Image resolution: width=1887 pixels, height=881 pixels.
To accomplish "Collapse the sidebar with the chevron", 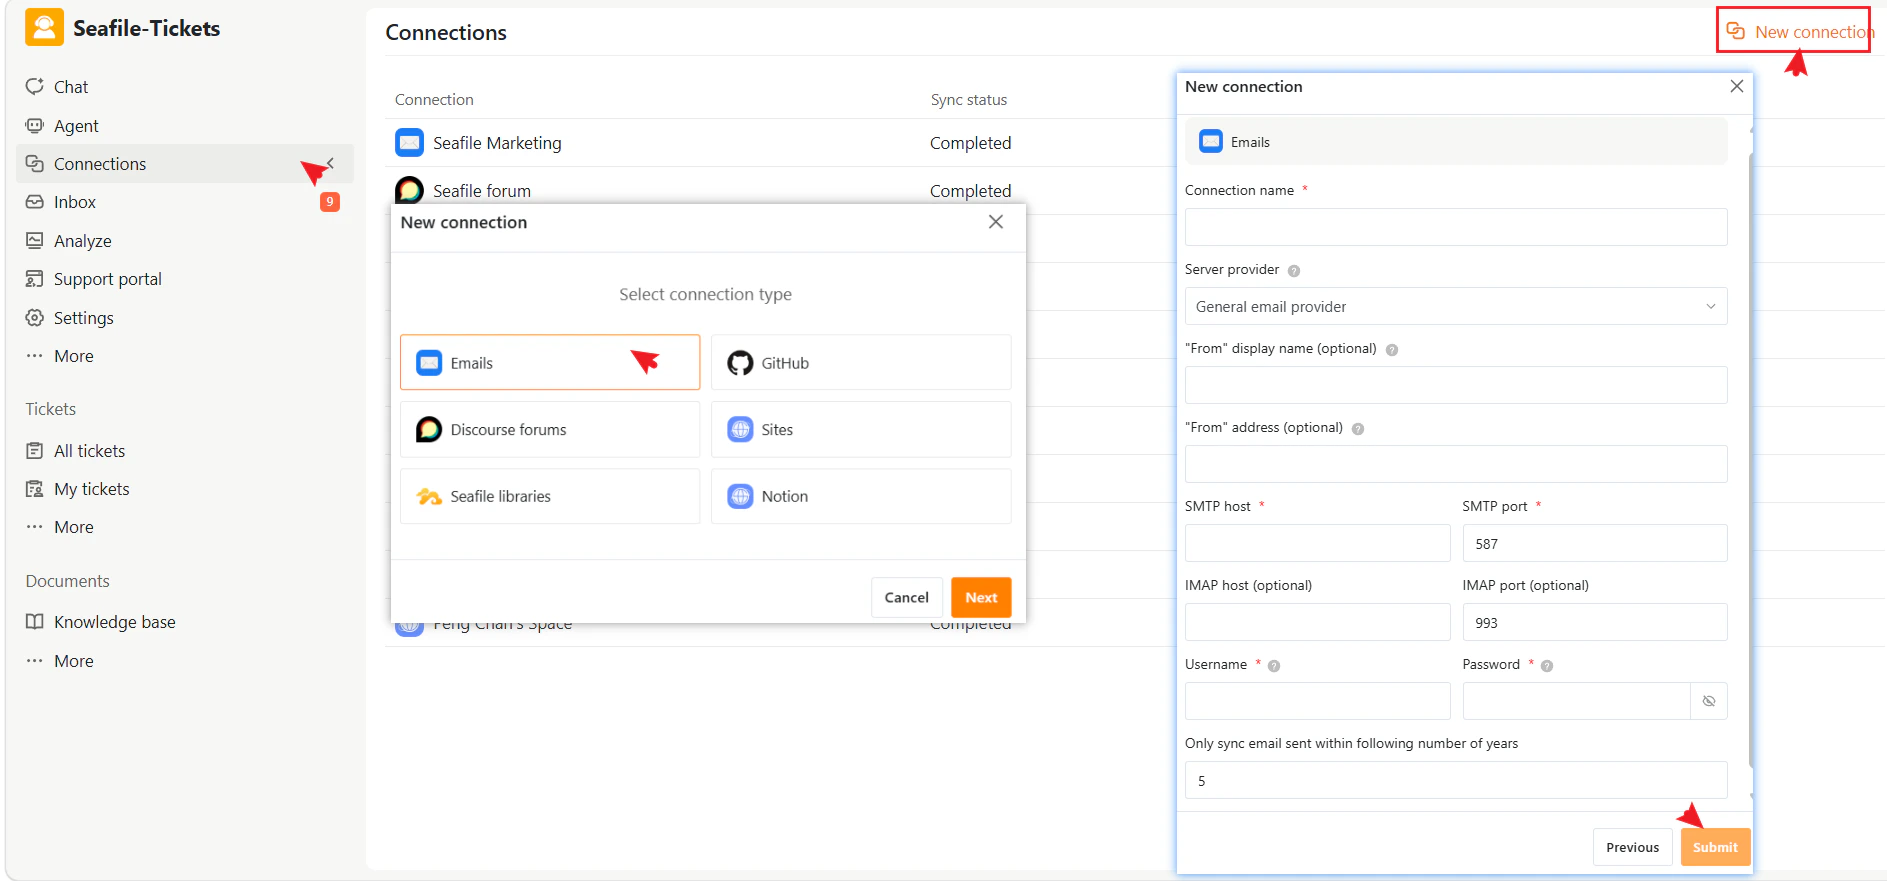I will (330, 163).
